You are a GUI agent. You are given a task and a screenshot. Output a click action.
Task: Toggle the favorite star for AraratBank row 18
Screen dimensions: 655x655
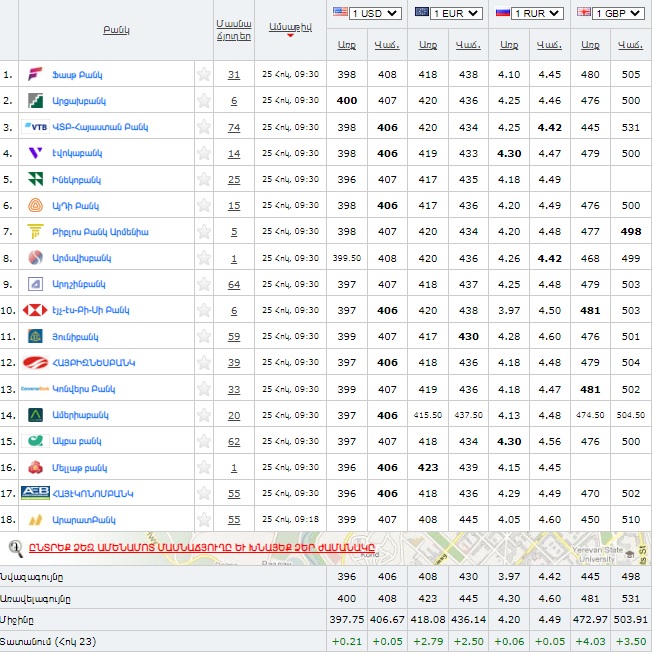[204, 520]
